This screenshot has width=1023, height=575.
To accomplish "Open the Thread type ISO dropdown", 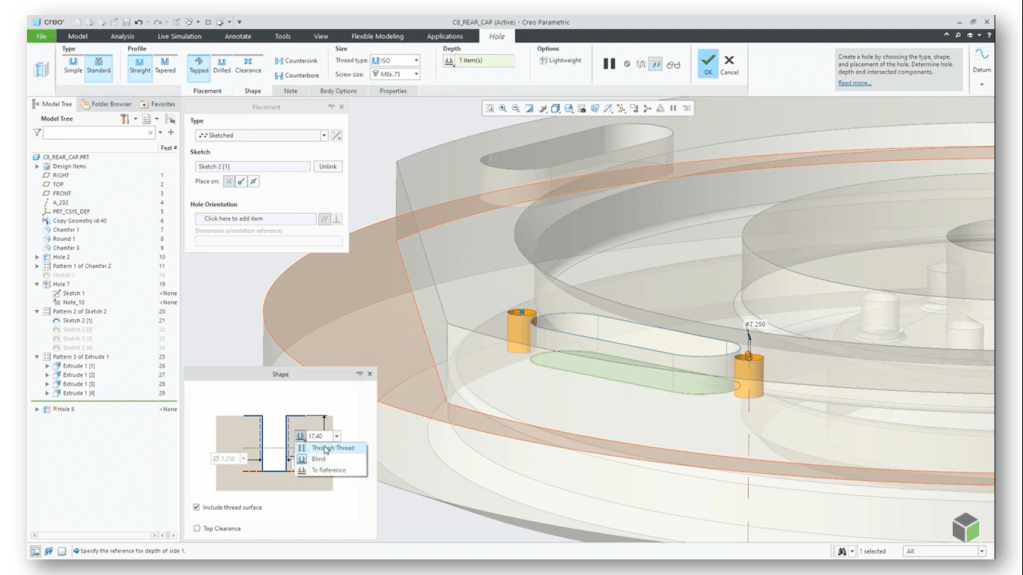I will click(395, 60).
